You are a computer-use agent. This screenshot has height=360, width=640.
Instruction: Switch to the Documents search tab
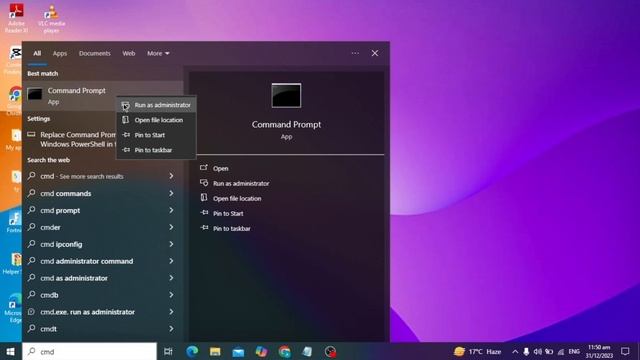95,53
